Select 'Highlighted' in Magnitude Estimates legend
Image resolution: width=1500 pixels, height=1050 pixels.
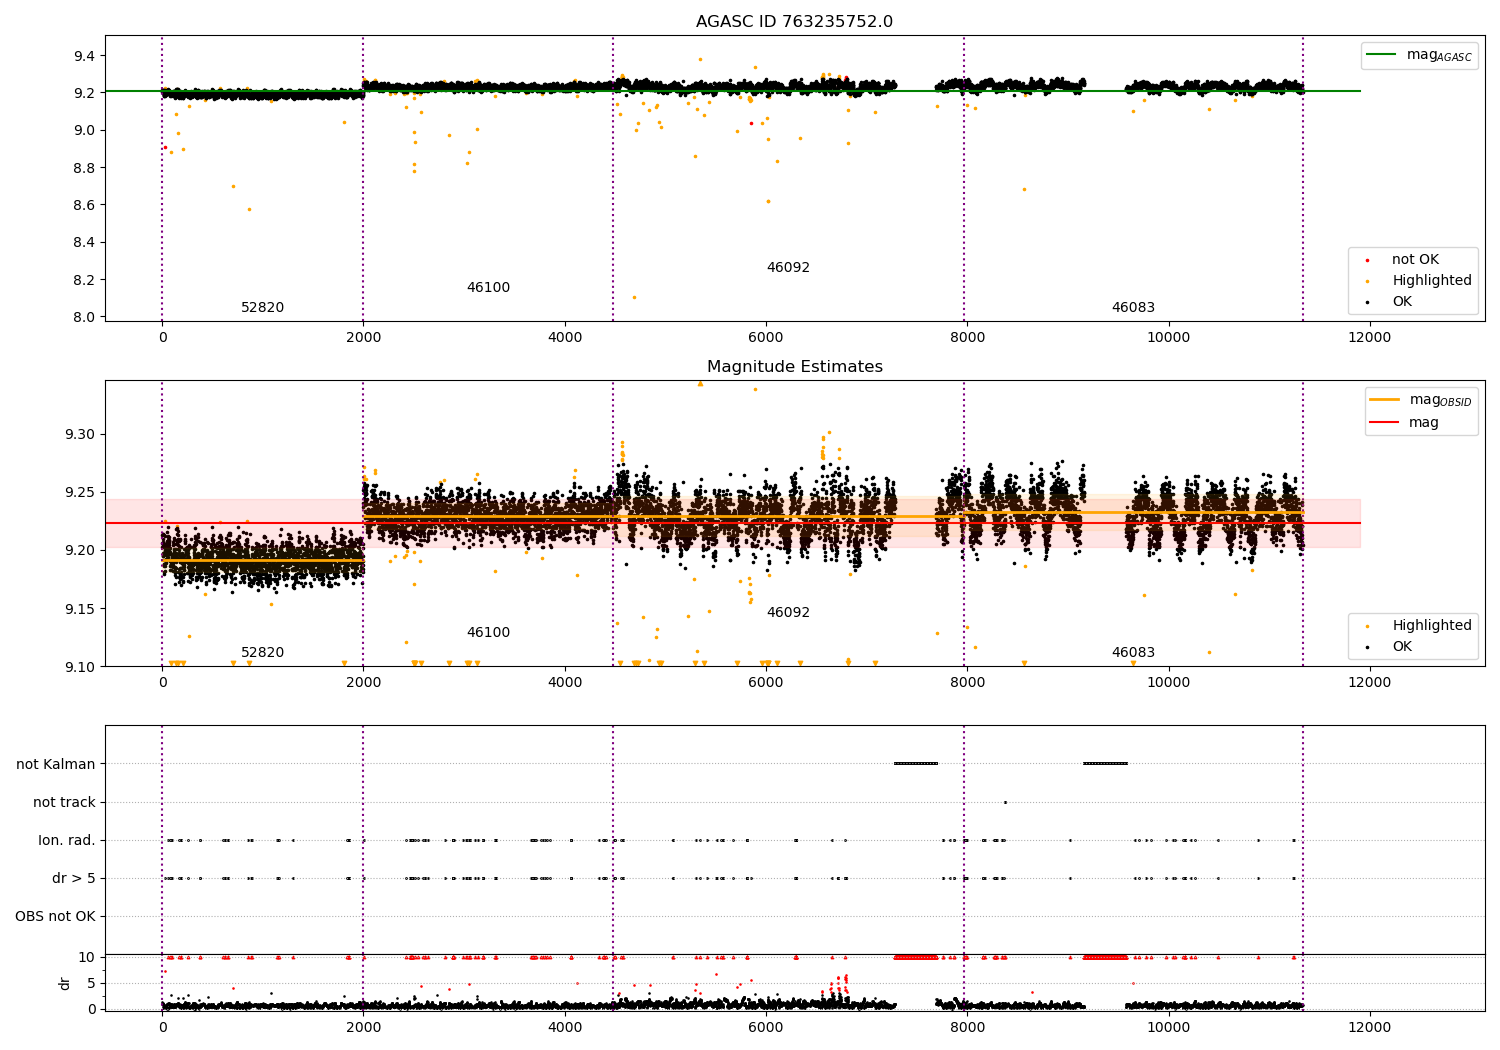point(1431,626)
